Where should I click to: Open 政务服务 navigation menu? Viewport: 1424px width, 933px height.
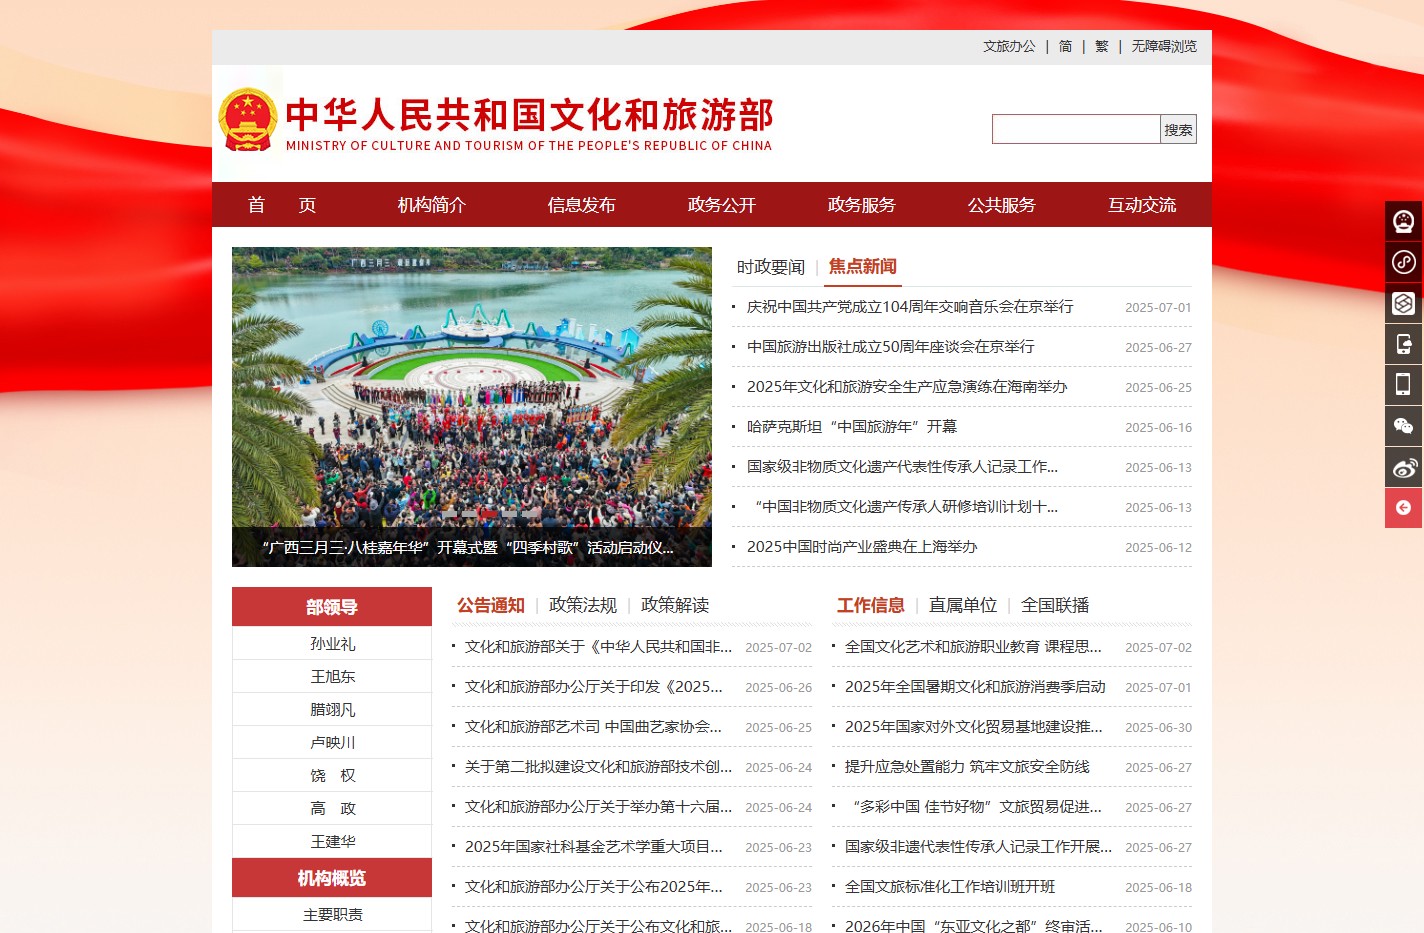pos(862,205)
